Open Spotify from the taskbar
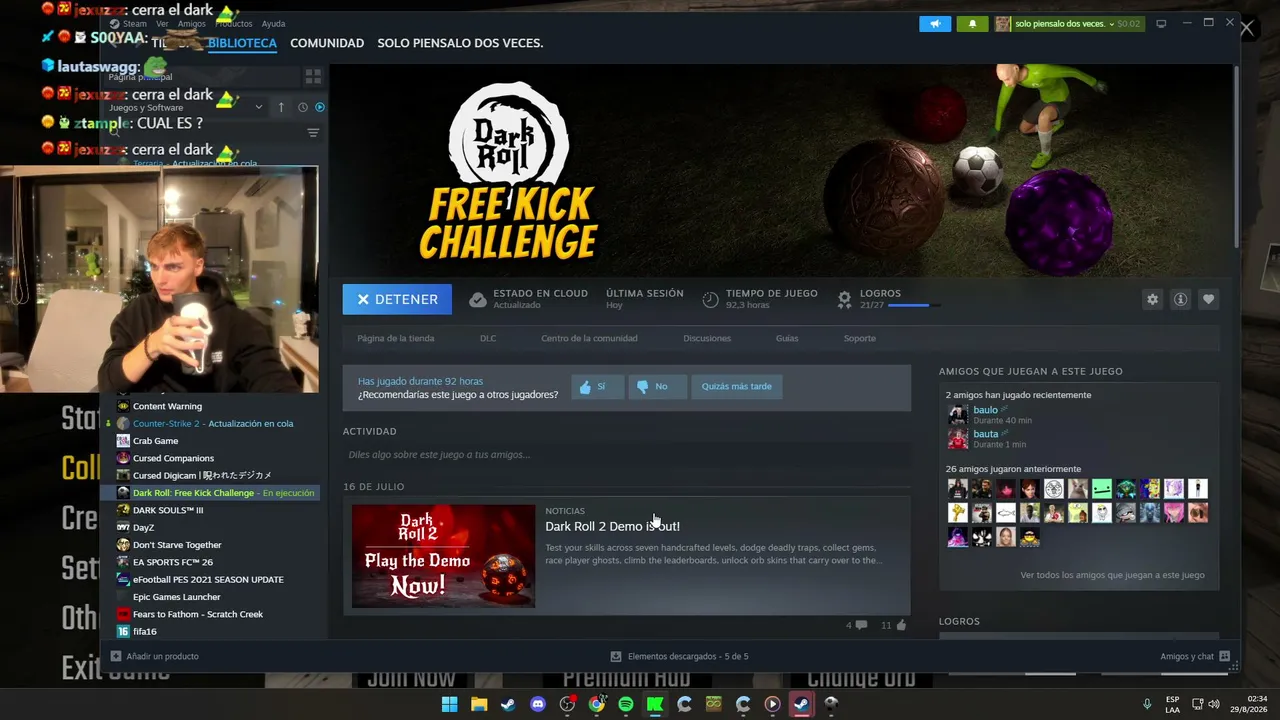The height and width of the screenshot is (720, 1280). click(x=626, y=704)
